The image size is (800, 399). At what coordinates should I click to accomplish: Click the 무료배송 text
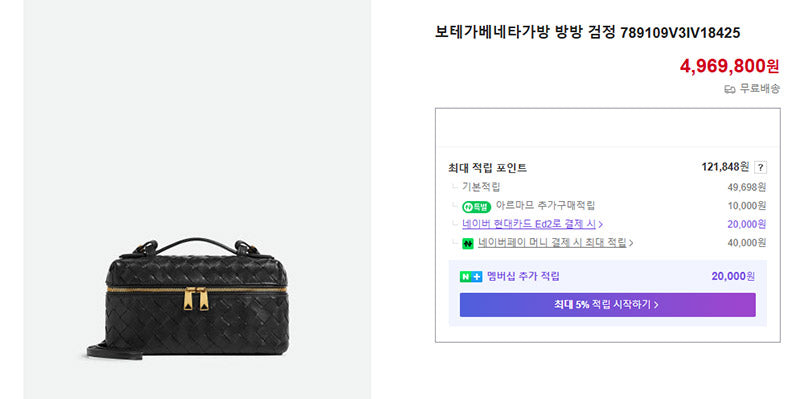760,89
